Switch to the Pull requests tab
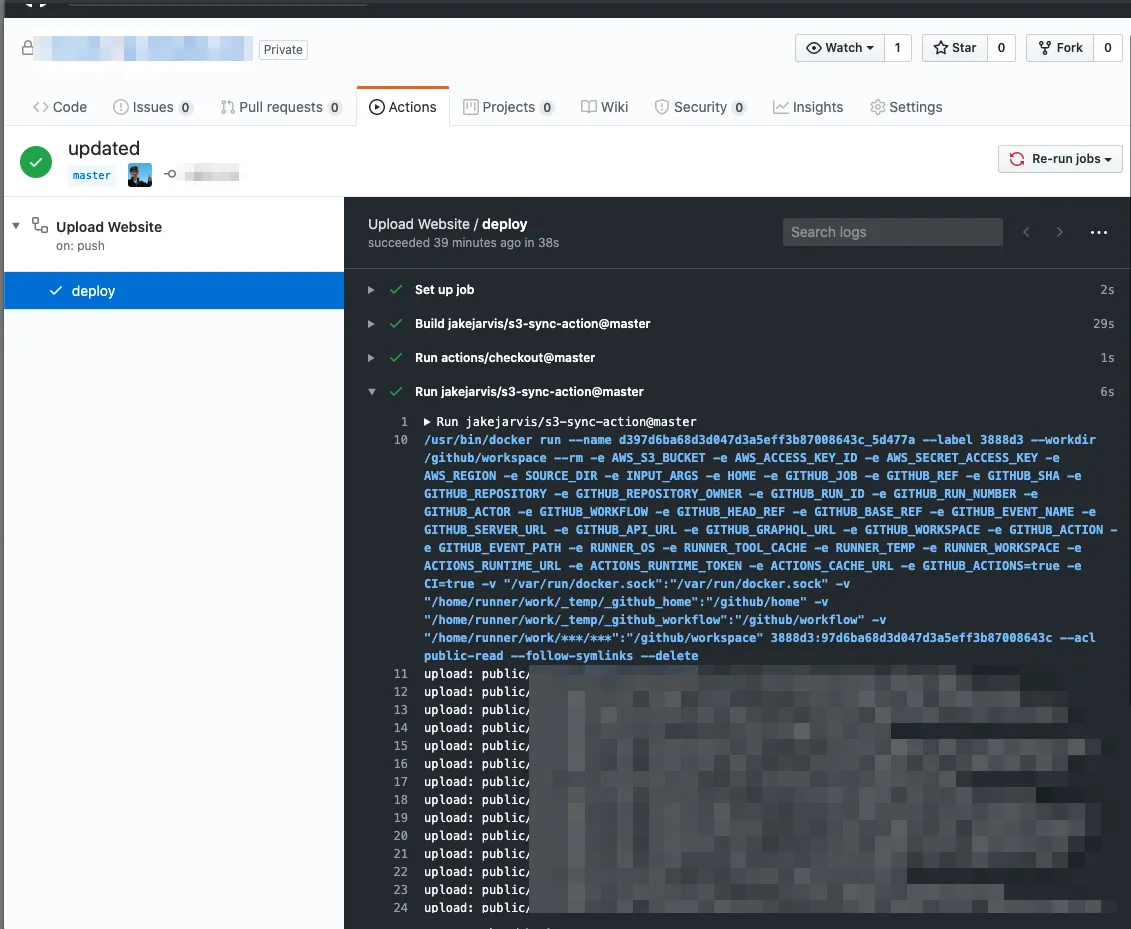 (280, 107)
